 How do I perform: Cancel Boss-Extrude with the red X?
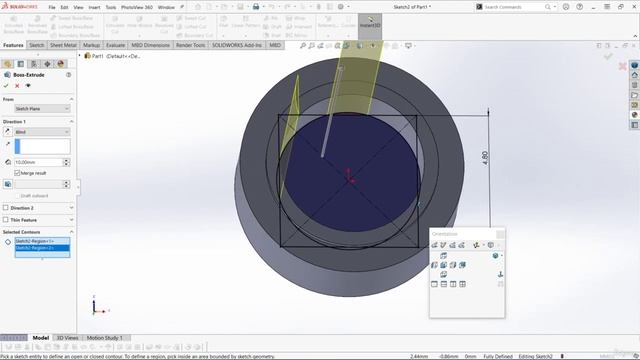[17, 86]
